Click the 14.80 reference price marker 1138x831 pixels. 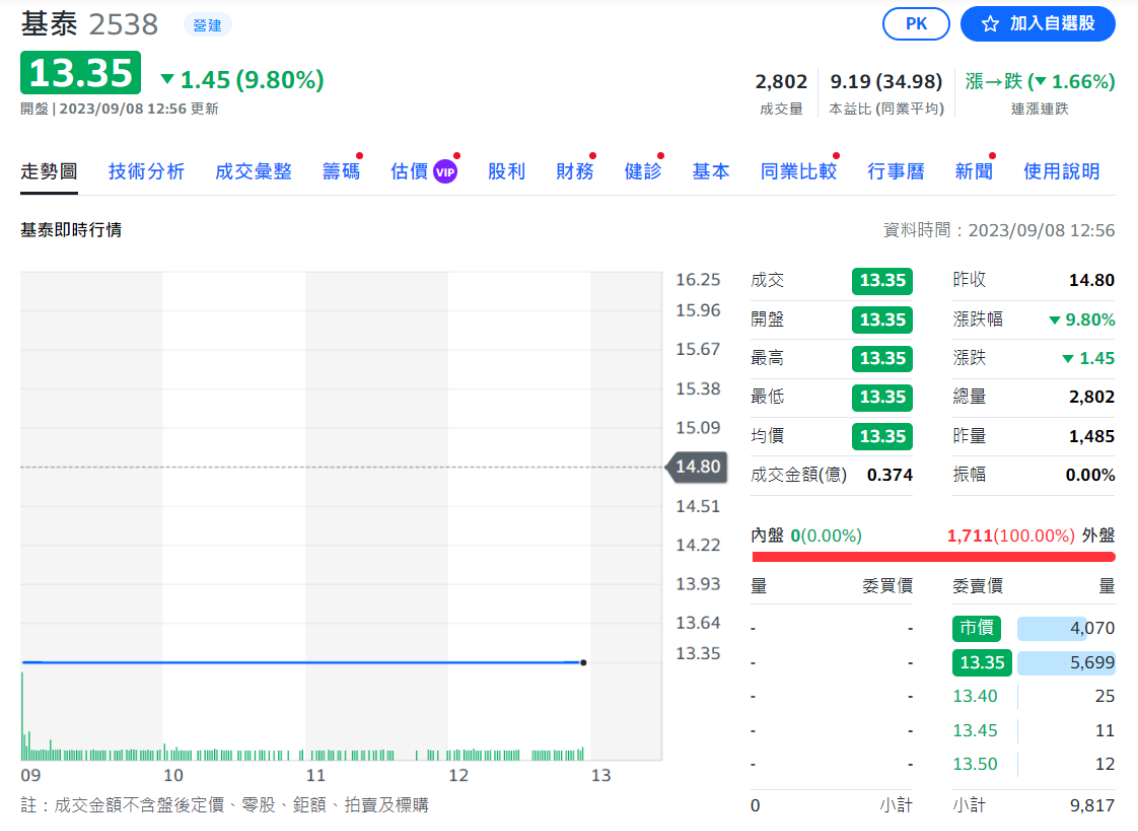[696, 467]
